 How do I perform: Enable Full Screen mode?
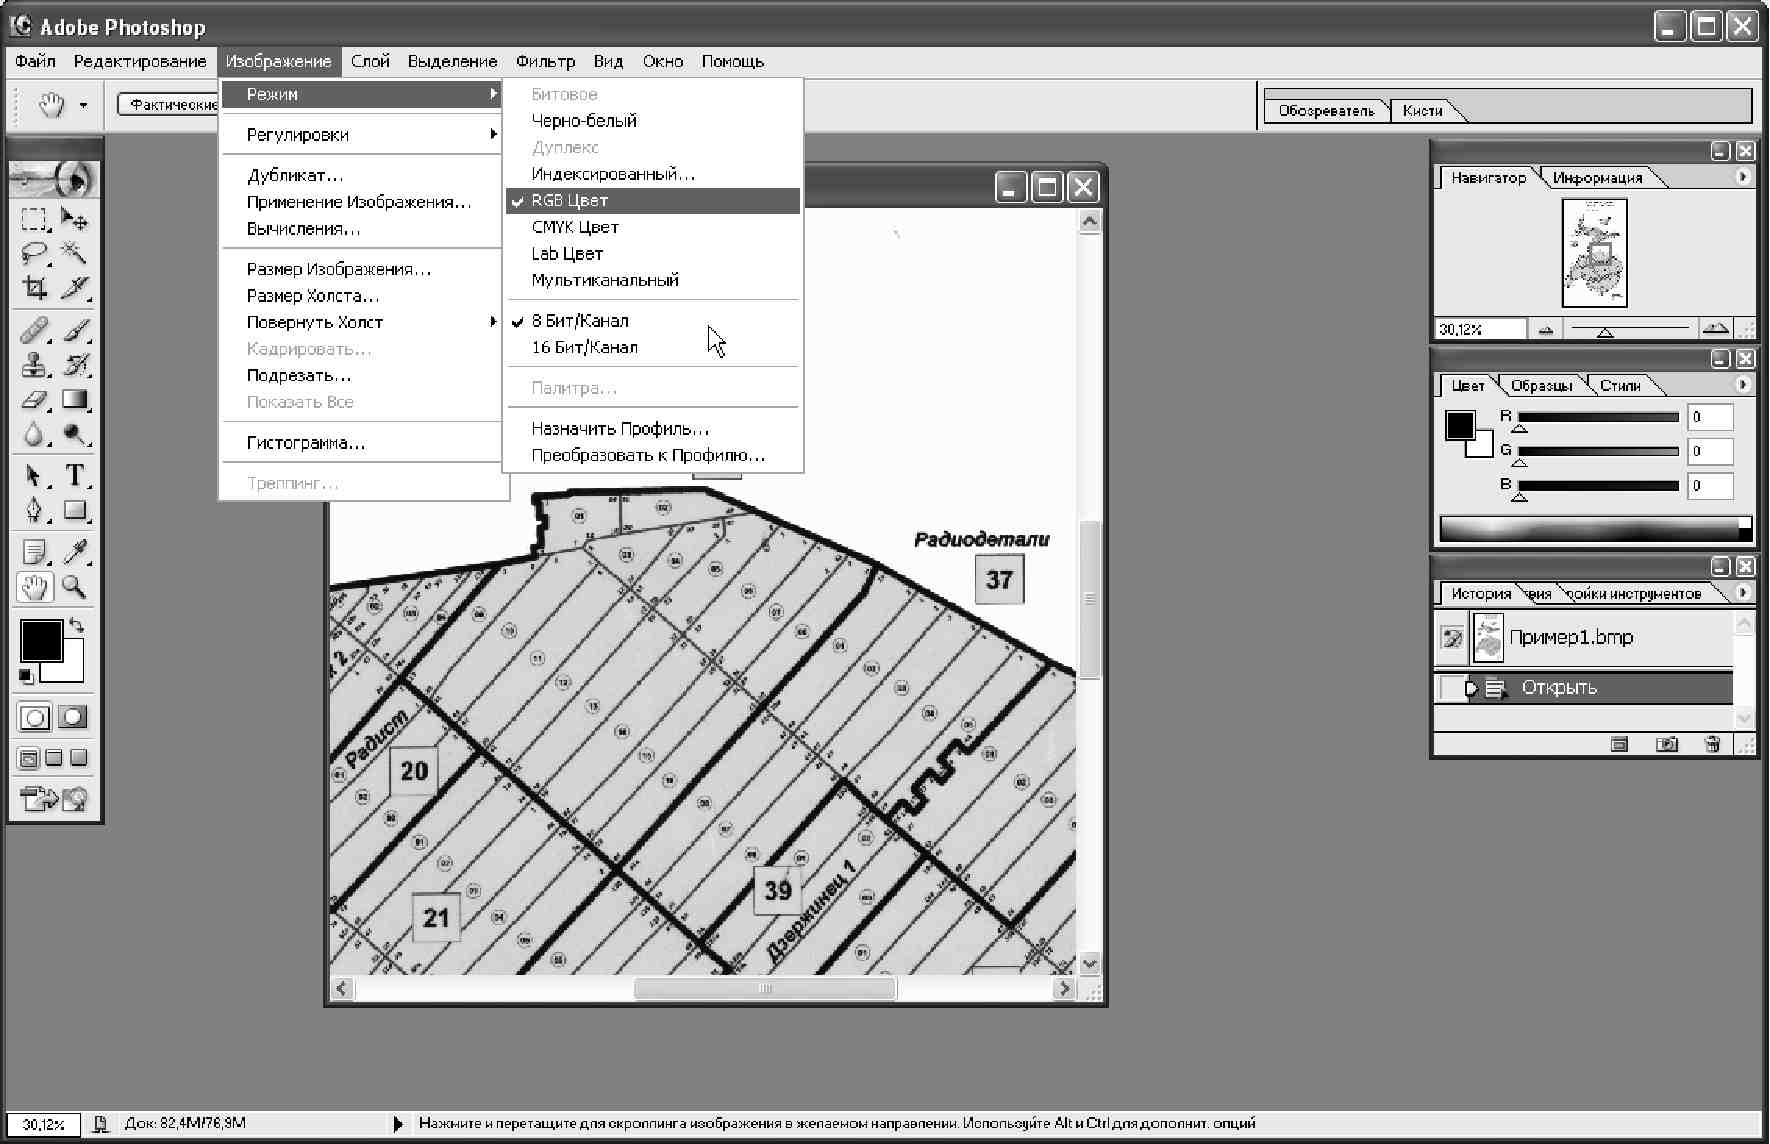(x=79, y=758)
